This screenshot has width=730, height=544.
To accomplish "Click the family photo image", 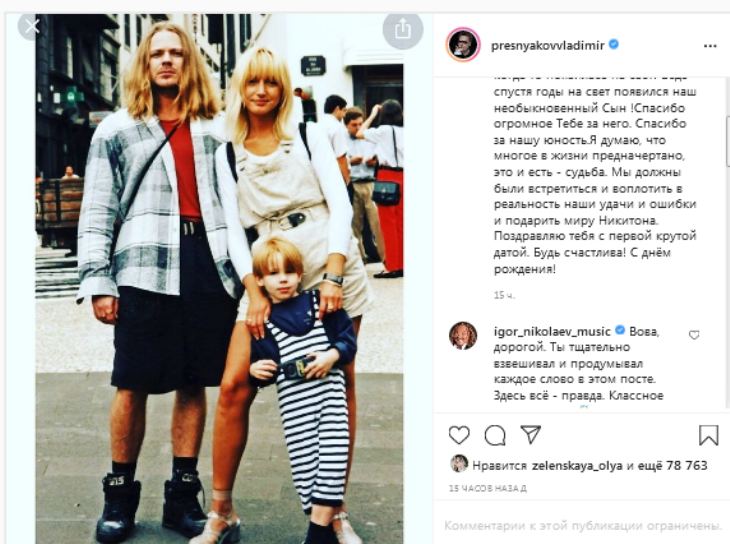I will (x=219, y=279).
